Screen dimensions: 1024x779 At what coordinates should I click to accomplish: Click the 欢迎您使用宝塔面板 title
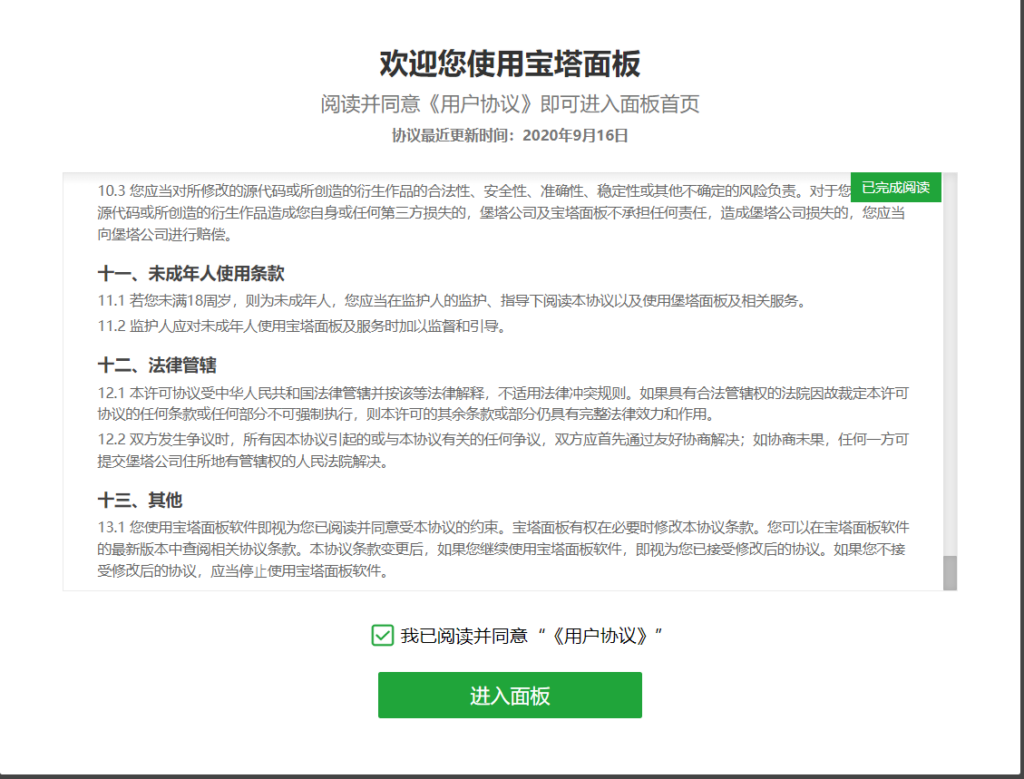[x=509, y=64]
